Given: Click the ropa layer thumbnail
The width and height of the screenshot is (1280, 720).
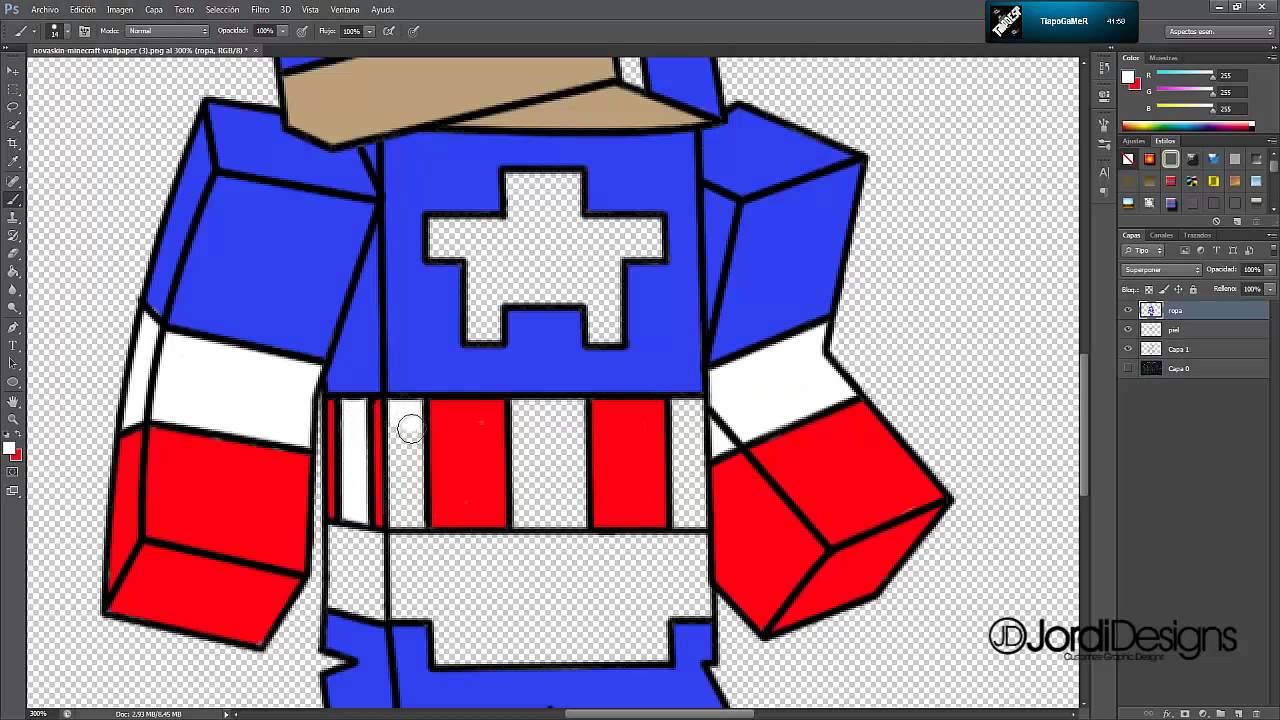Looking at the screenshot, I should [1151, 310].
